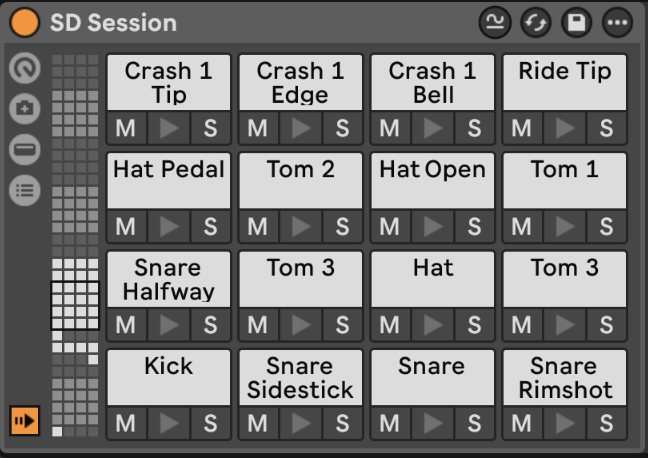Select the Snare Sidestick pad

[x=300, y=377]
